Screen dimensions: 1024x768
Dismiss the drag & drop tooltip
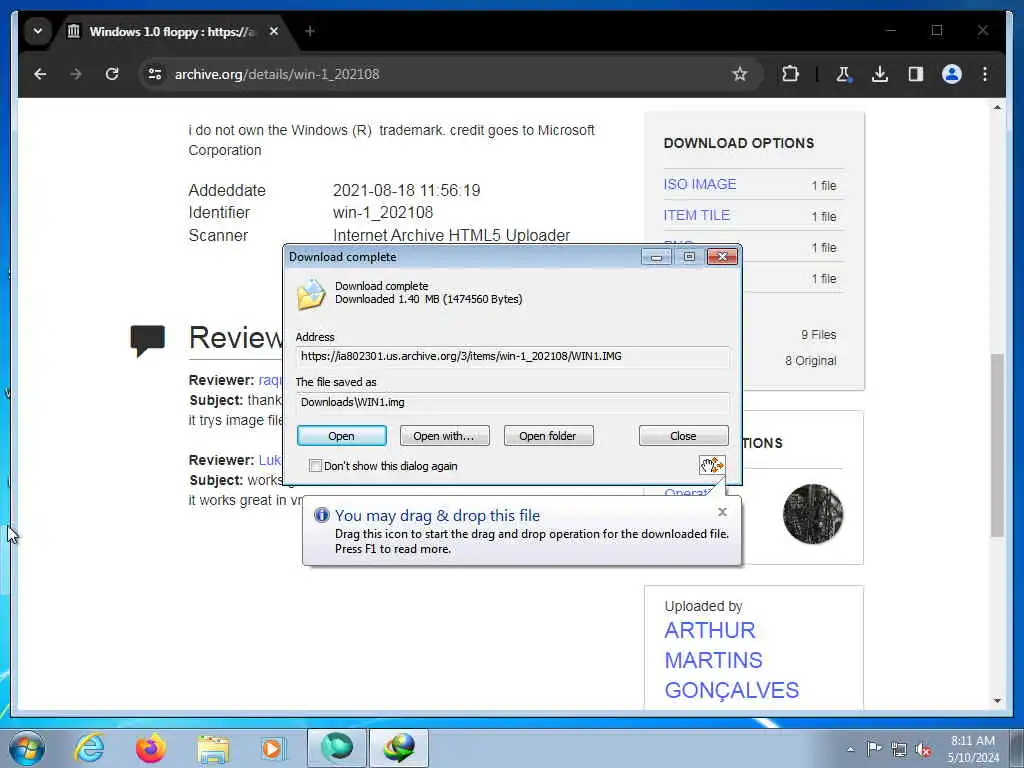pyautogui.click(x=722, y=512)
